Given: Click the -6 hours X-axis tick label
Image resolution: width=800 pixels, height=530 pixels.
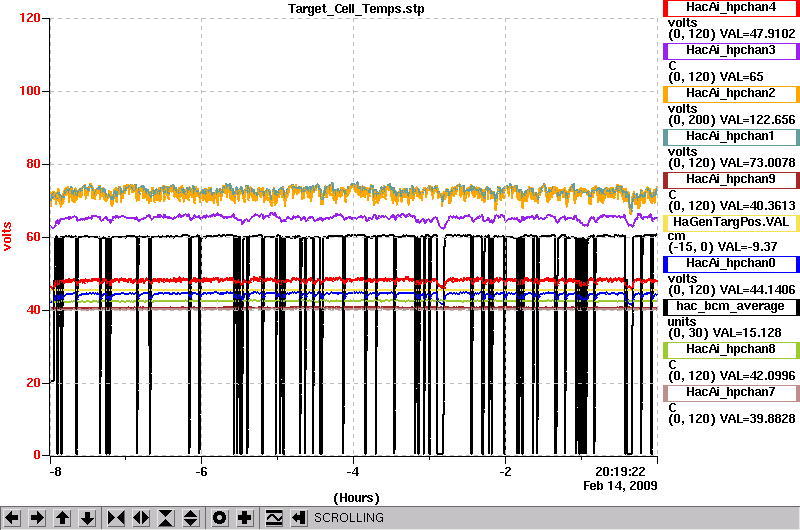Looking at the screenshot, I should point(202,472).
